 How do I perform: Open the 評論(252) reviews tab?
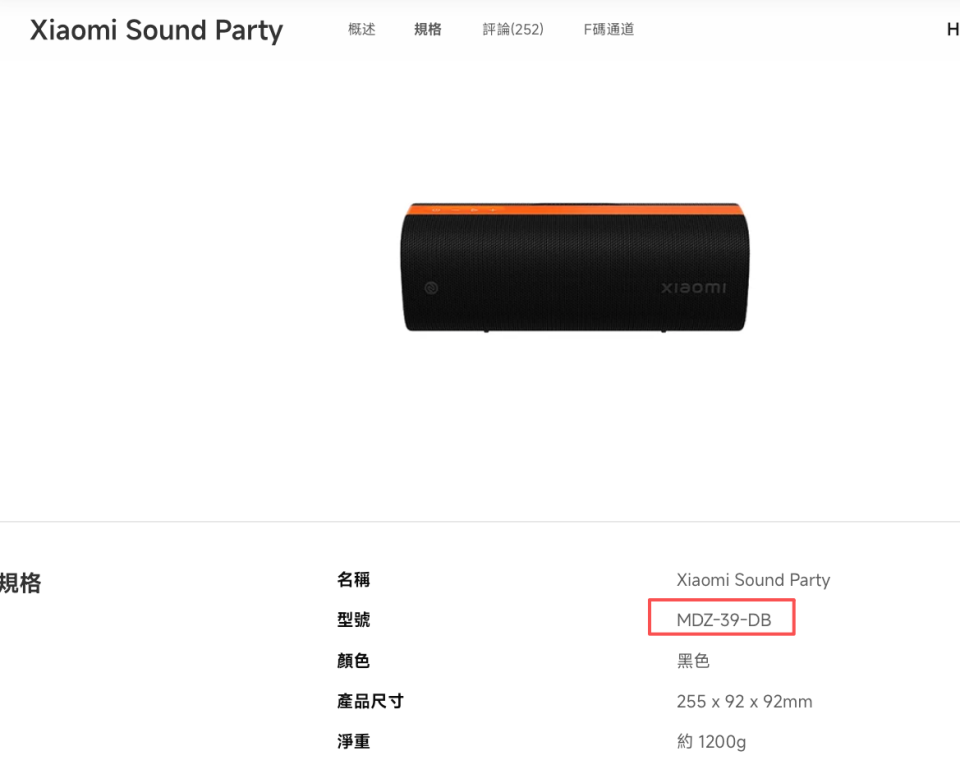coord(513,29)
